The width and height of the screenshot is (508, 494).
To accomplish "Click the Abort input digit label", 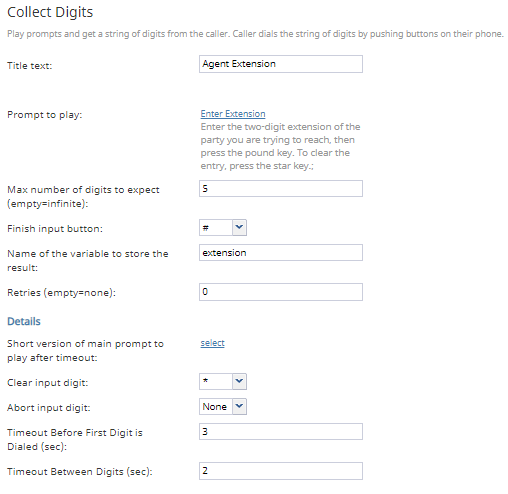I will coord(49,408).
